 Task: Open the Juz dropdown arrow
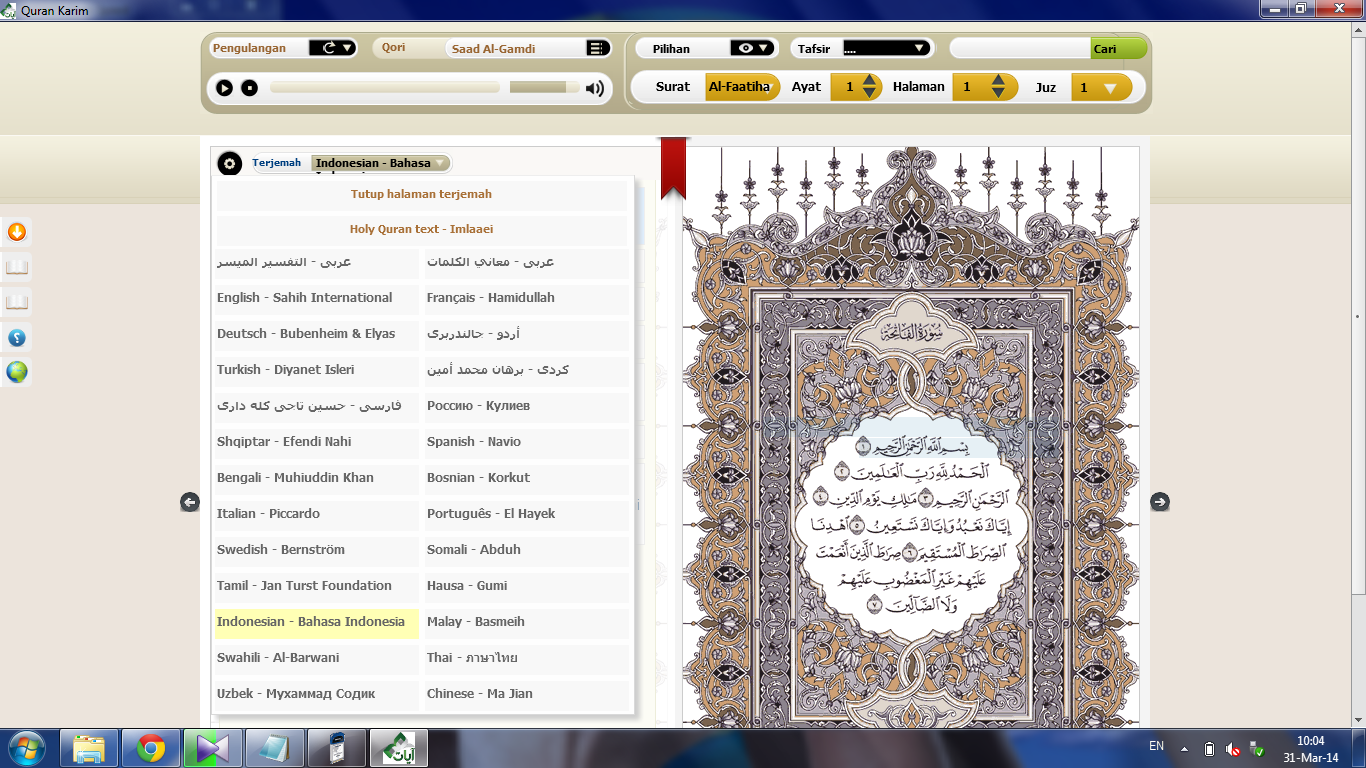click(x=1110, y=88)
